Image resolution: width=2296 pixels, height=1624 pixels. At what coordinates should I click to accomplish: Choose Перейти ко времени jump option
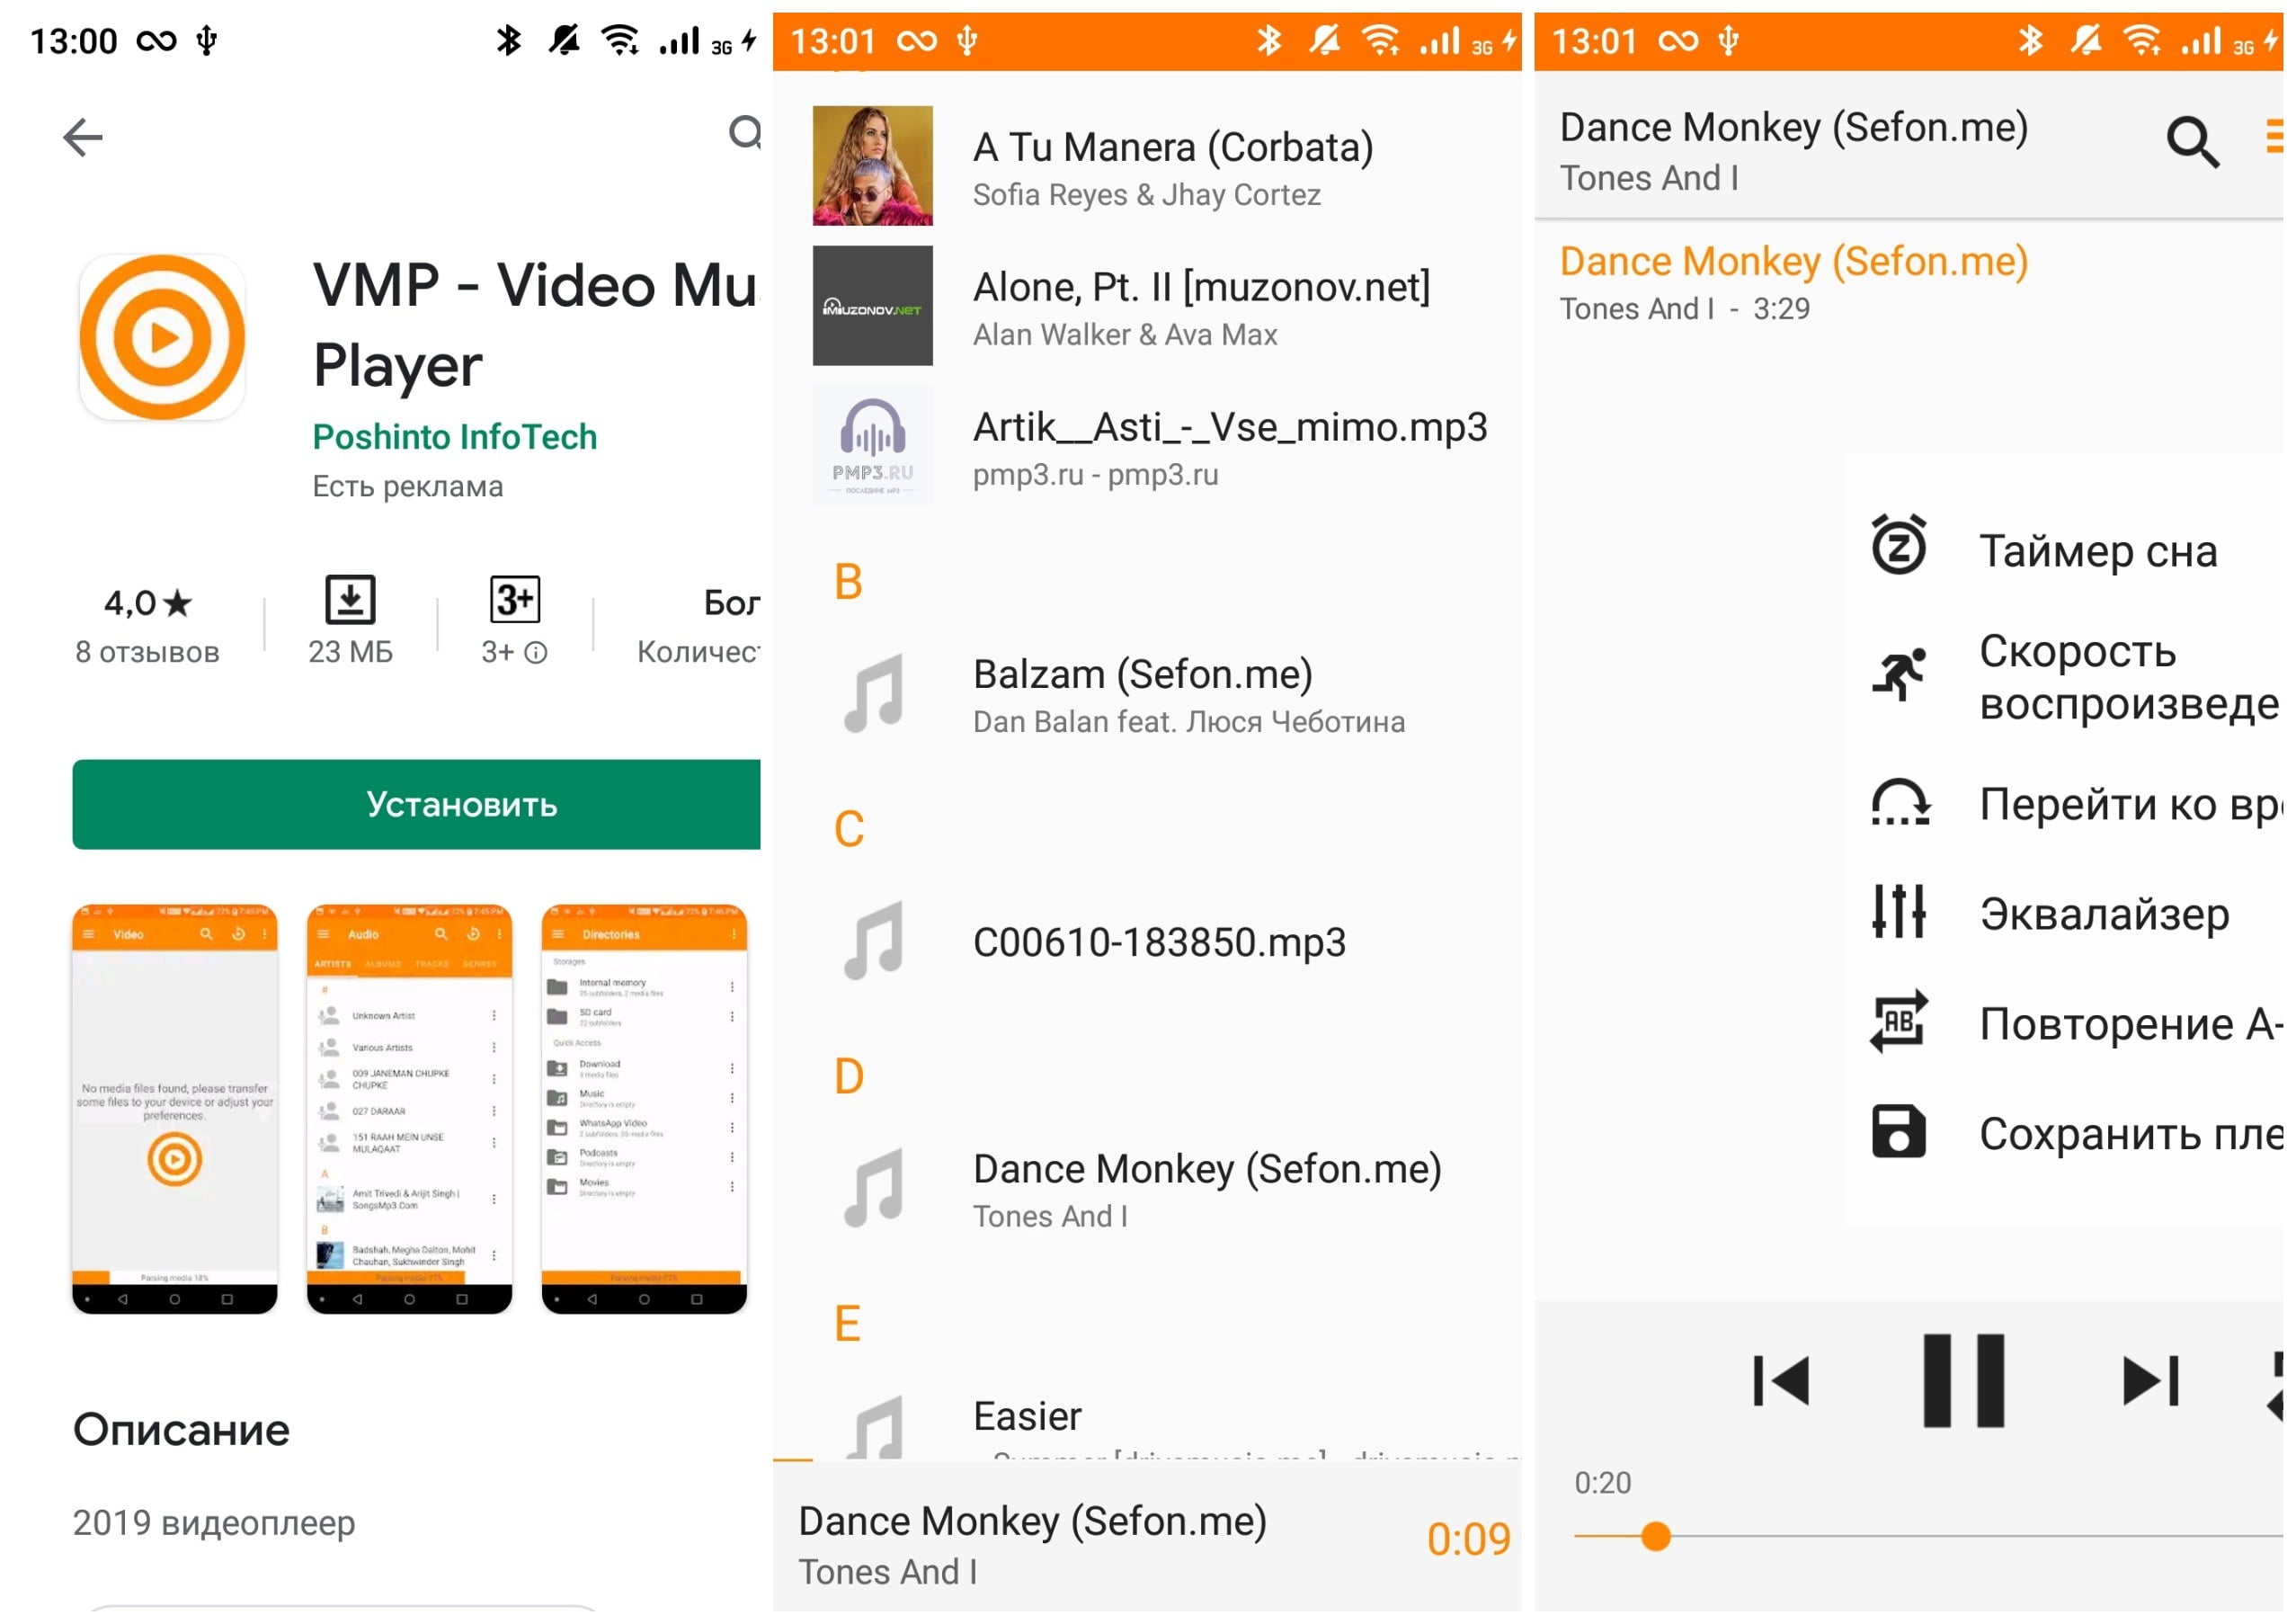click(2065, 804)
